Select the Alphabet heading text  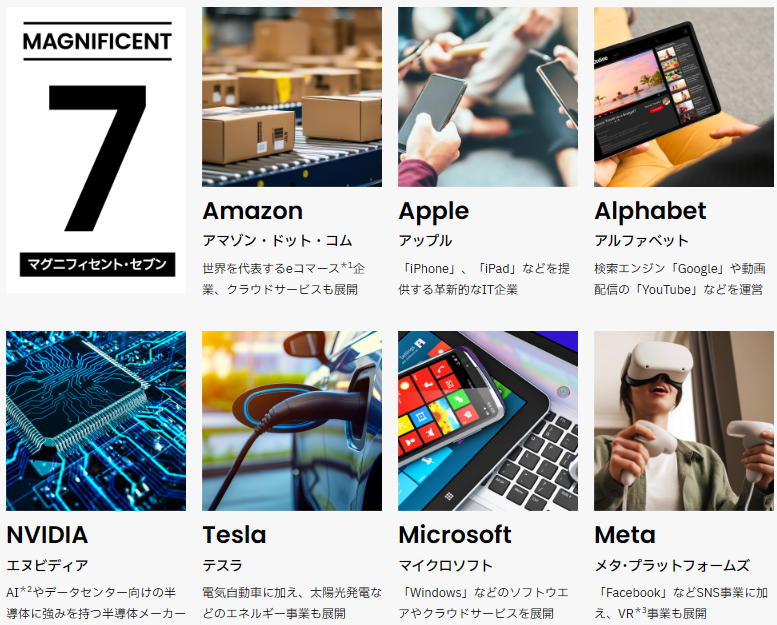[x=650, y=211]
